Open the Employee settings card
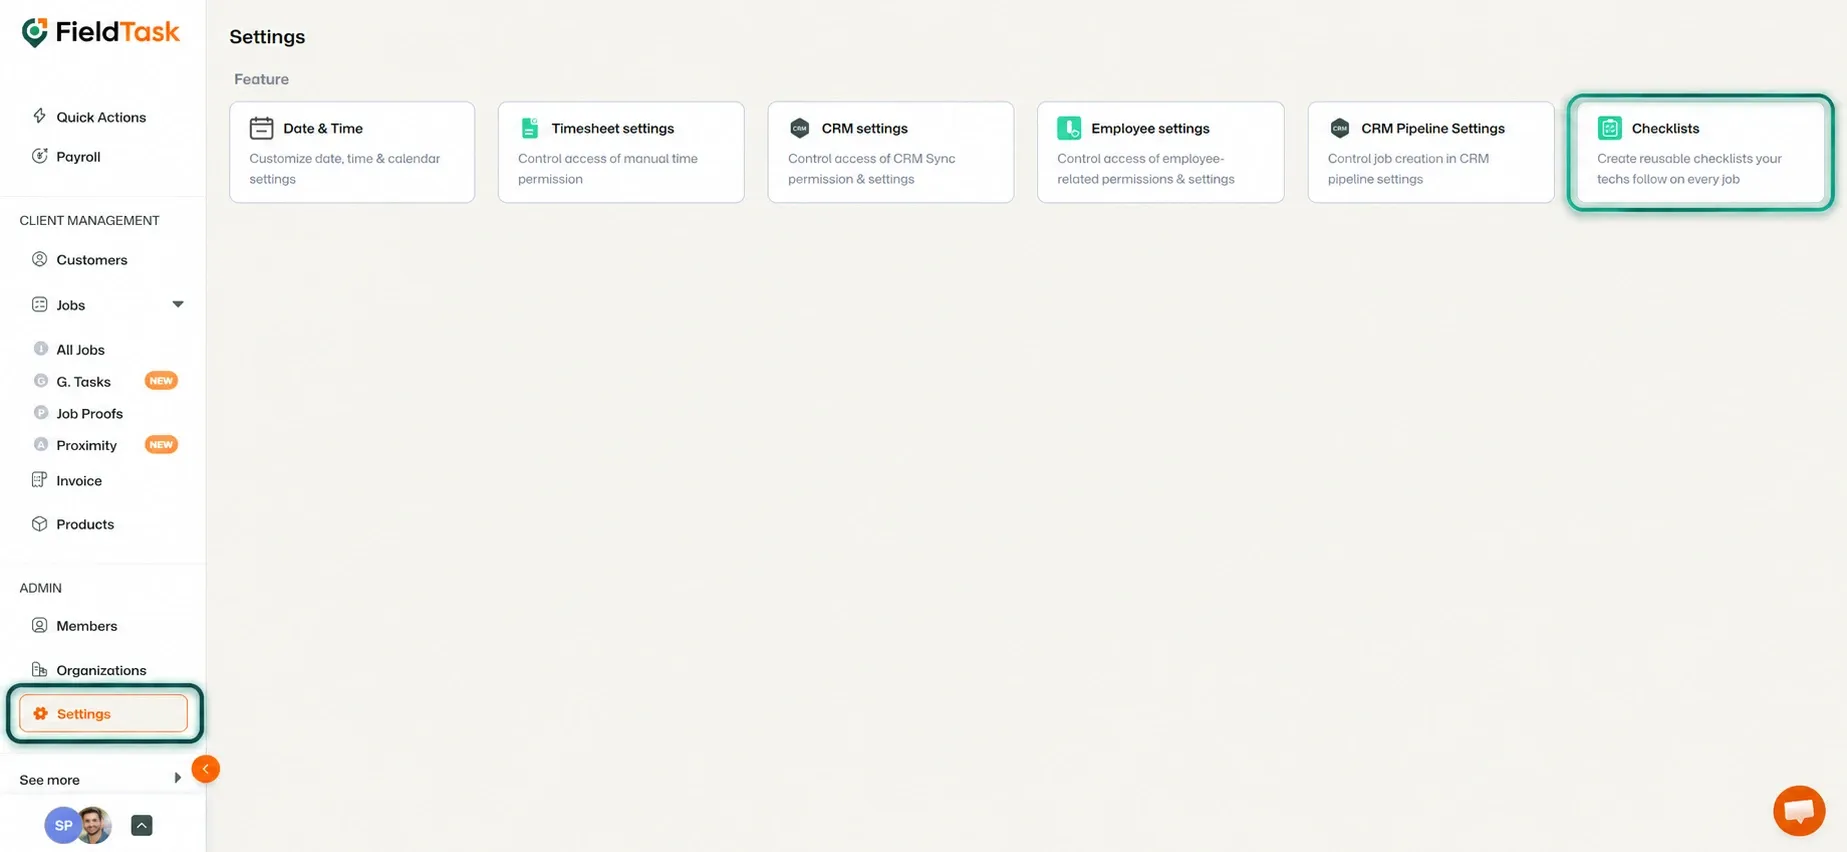1847x852 pixels. click(x=1161, y=152)
